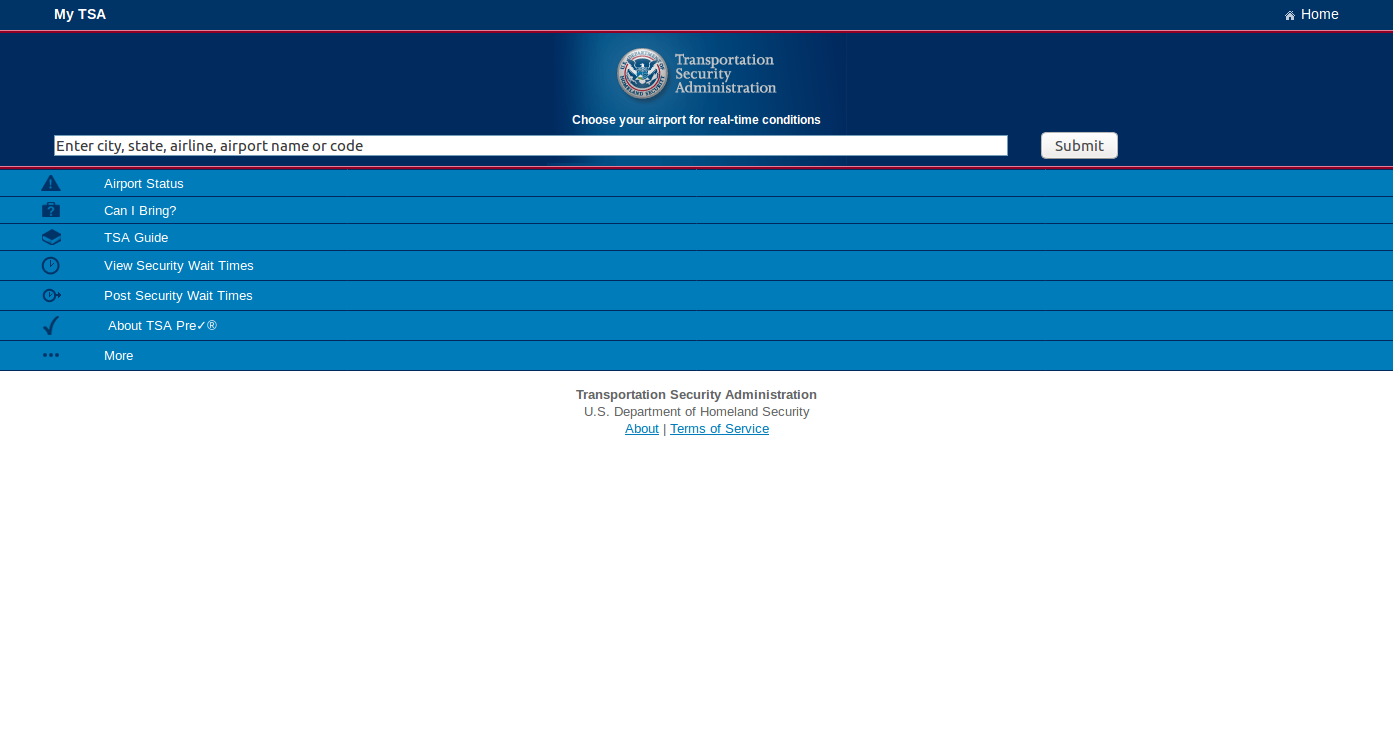Click the My TSA header title

(x=80, y=14)
